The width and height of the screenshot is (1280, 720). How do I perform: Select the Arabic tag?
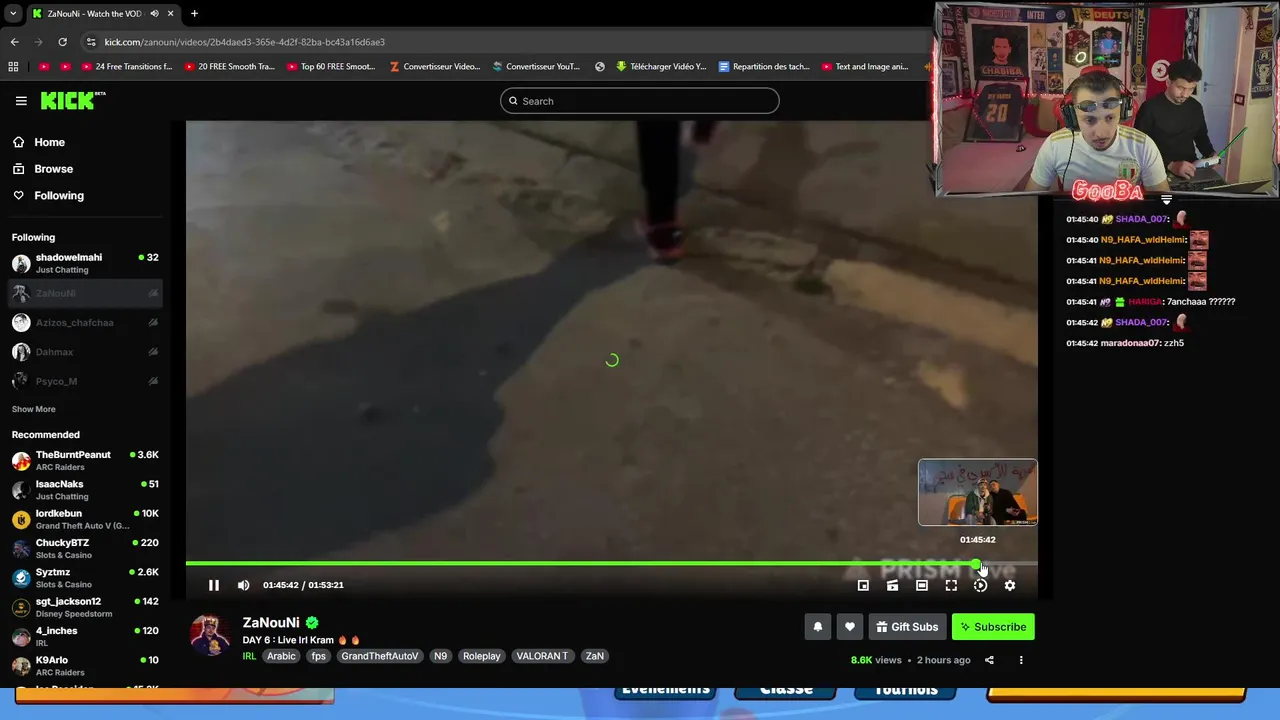(281, 656)
